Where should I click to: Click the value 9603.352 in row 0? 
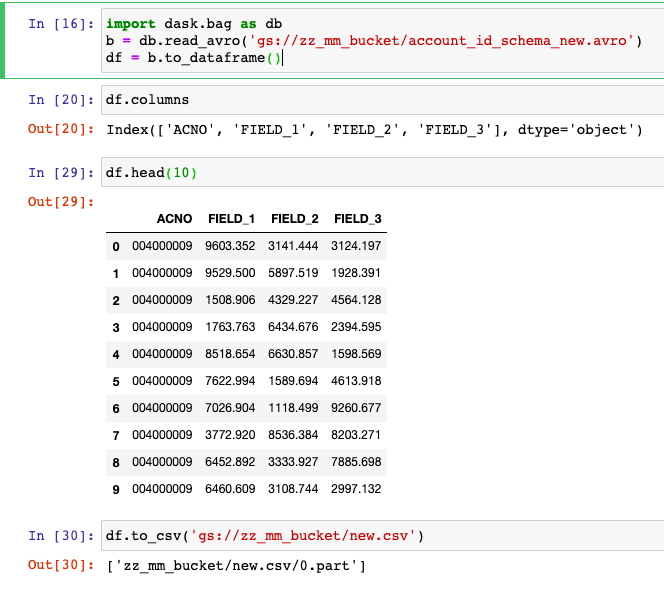230,246
